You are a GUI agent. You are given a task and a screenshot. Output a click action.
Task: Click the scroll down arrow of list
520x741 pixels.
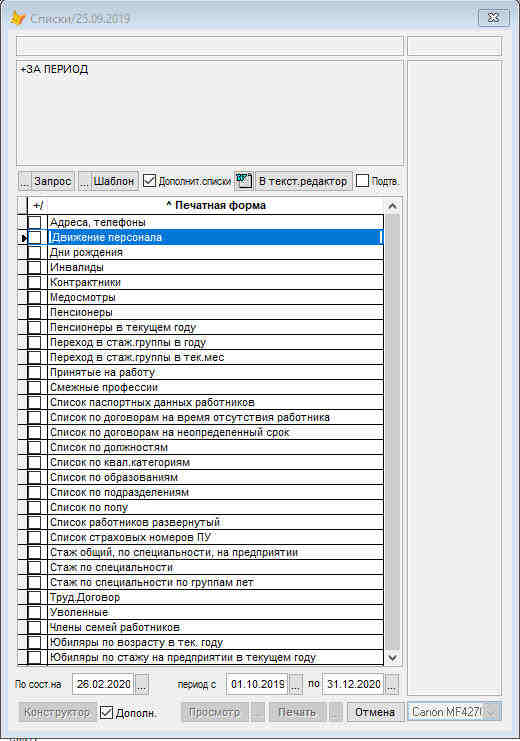(392, 657)
